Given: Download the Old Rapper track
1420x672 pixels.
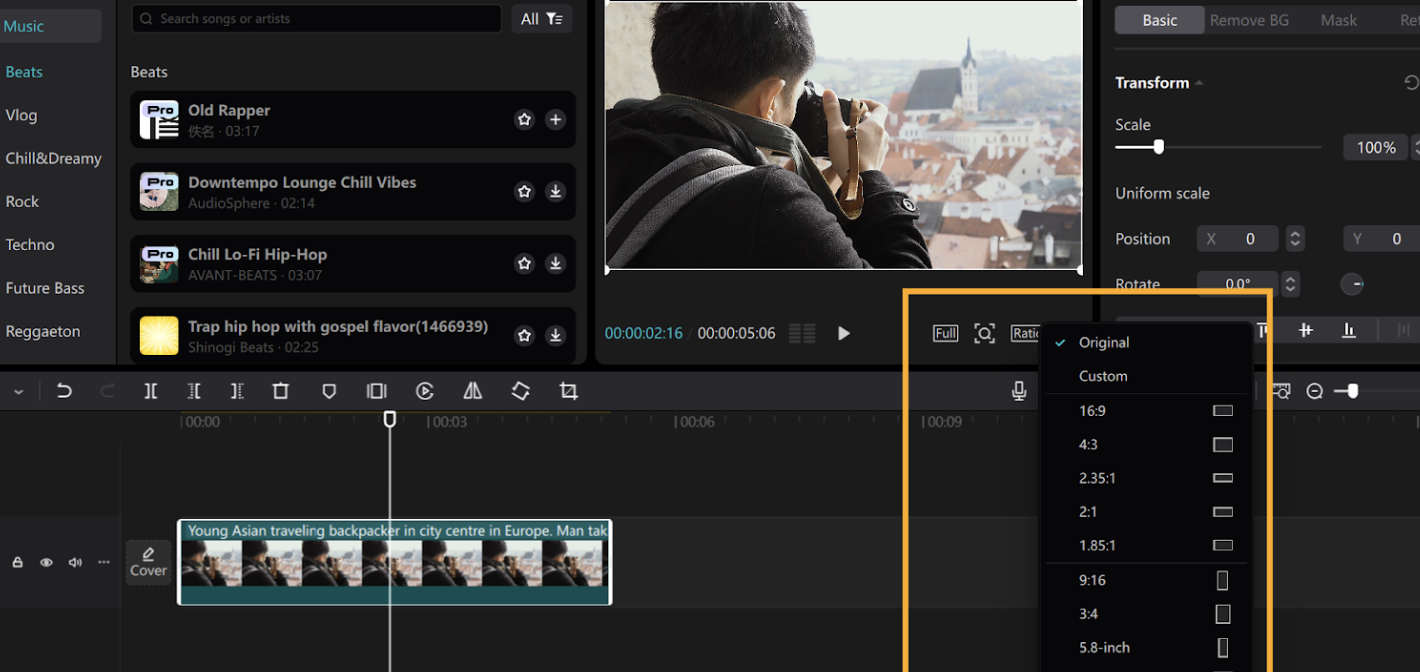Looking at the screenshot, I should pyautogui.click(x=555, y=119).
